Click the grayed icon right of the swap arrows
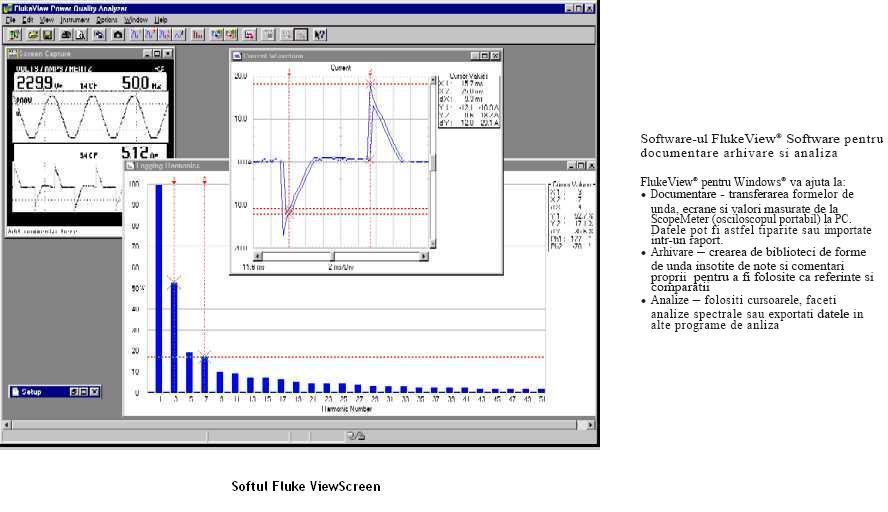The image size is (888, 512). pyautogui.click(x=268, y=35)
